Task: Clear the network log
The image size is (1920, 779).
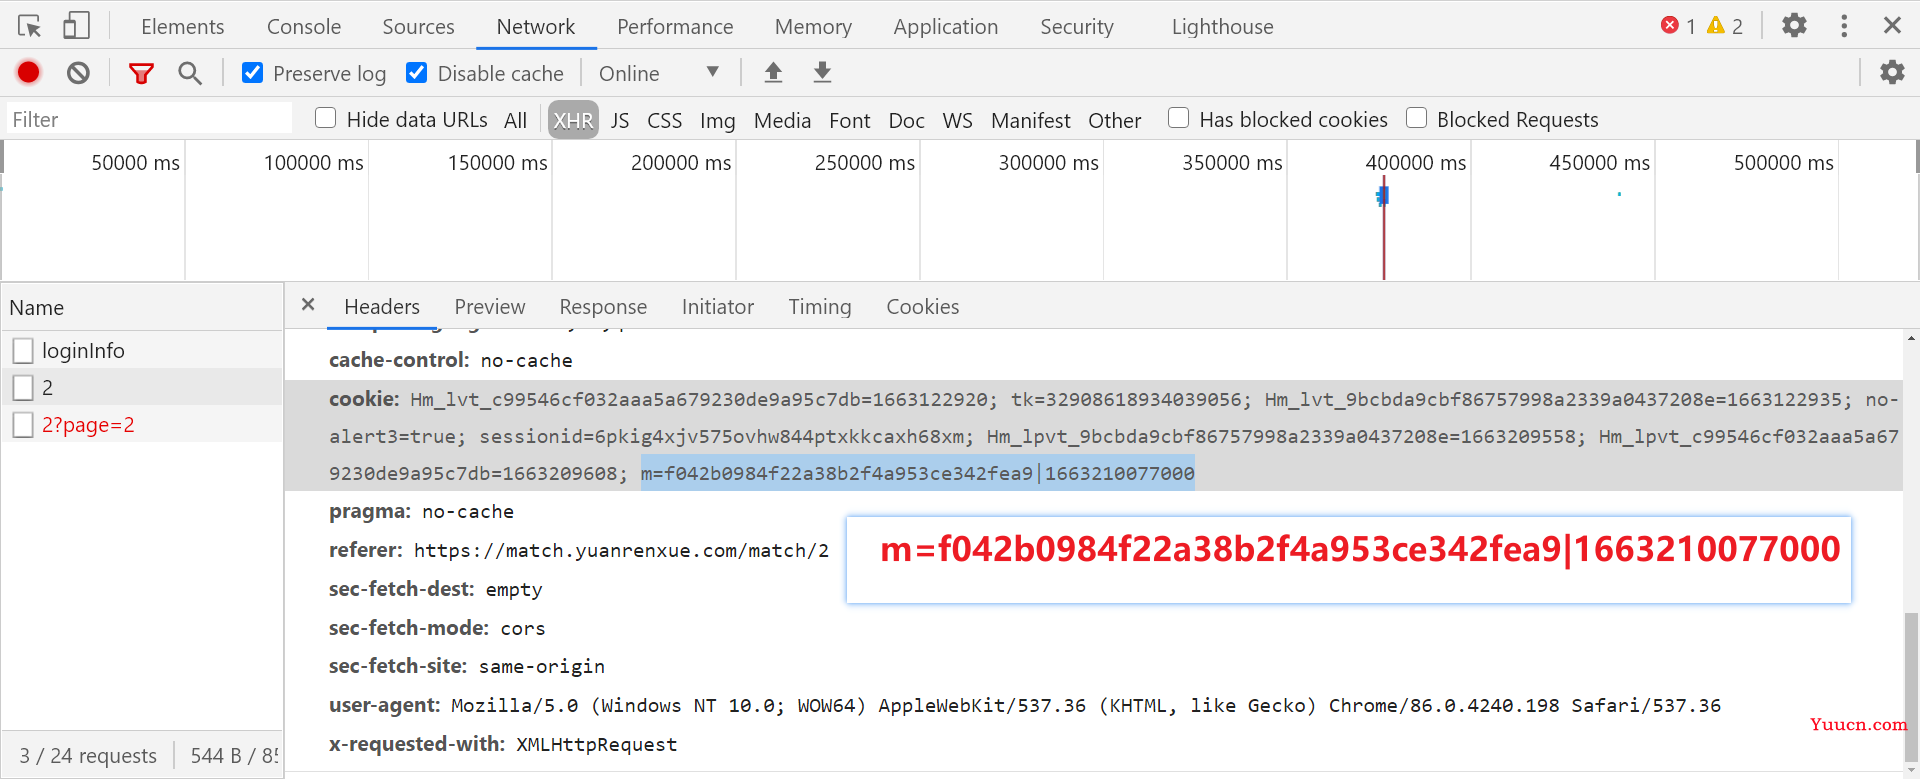Action: pos(78,72)
